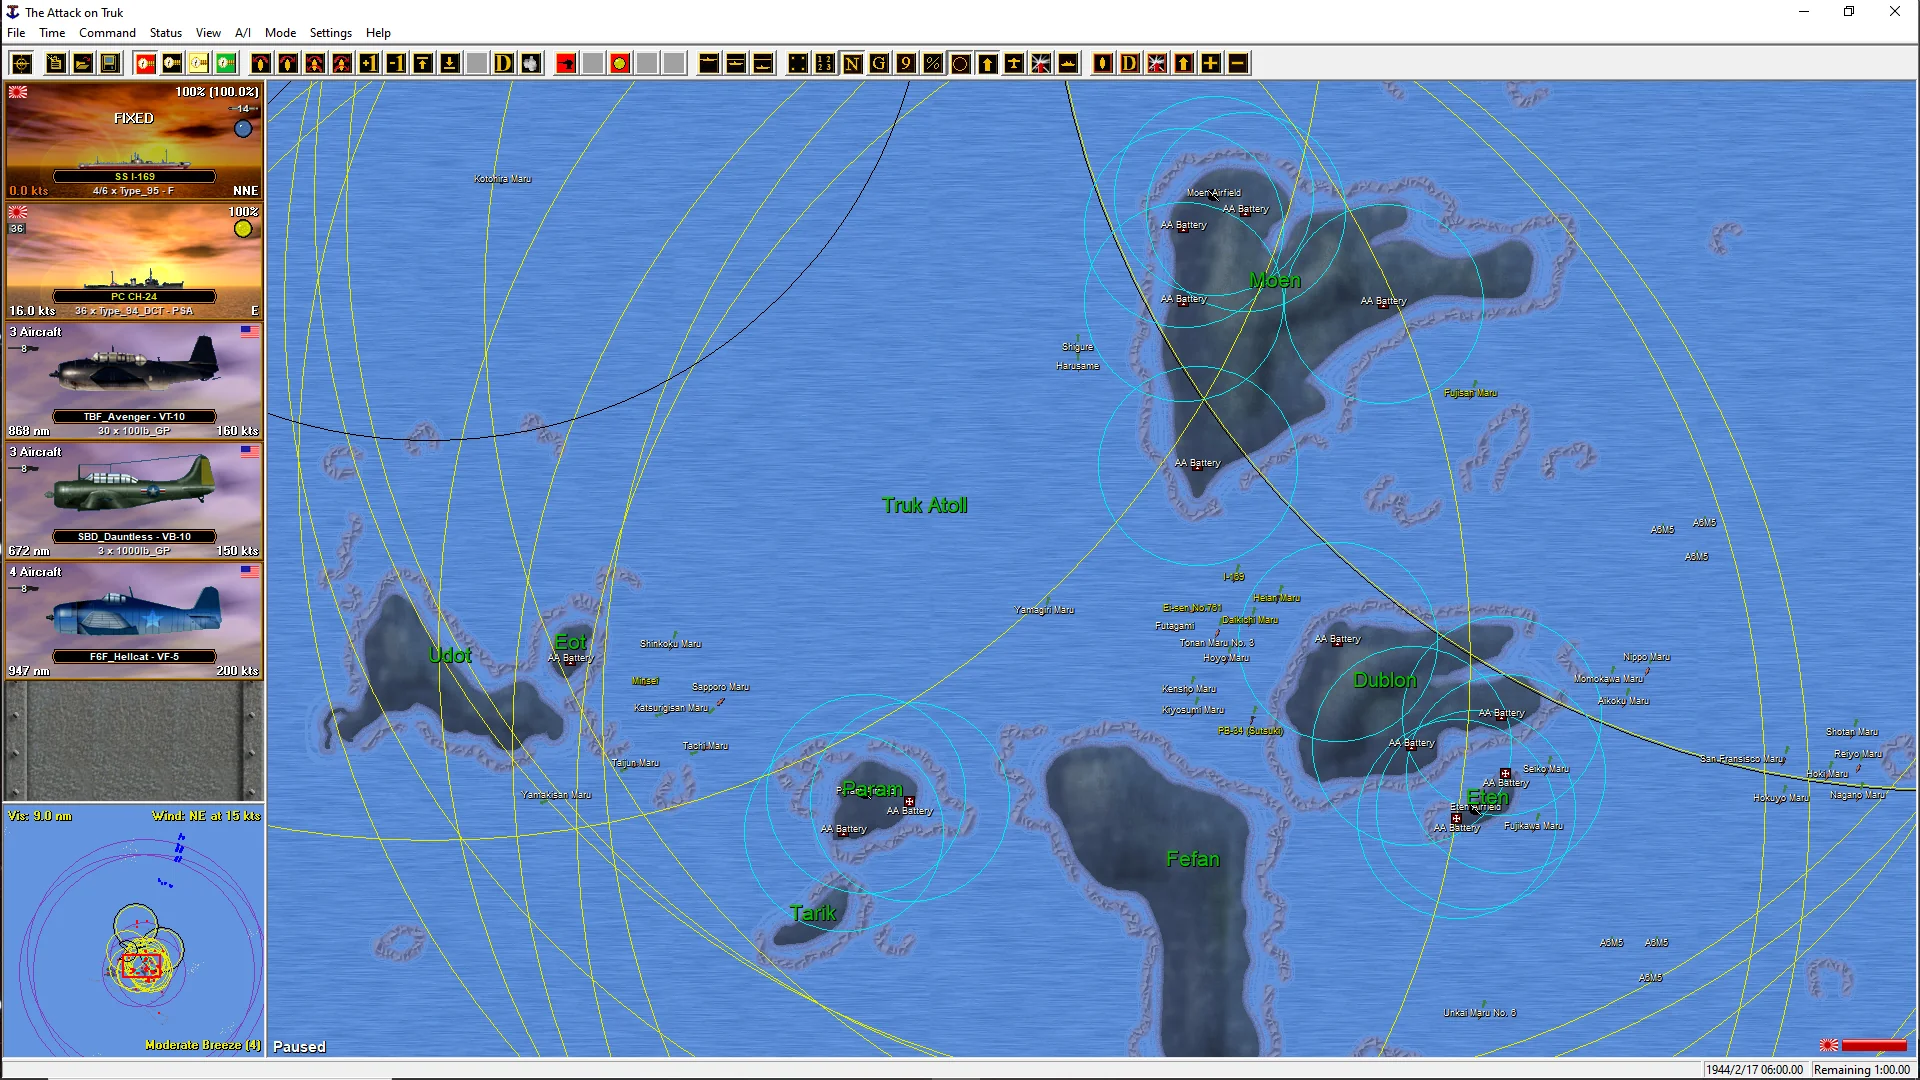The width and height of the screenshot is (1920, 1080).
Task: Click the crosshair center-map toolbar icon
Action: coord(22,64)
